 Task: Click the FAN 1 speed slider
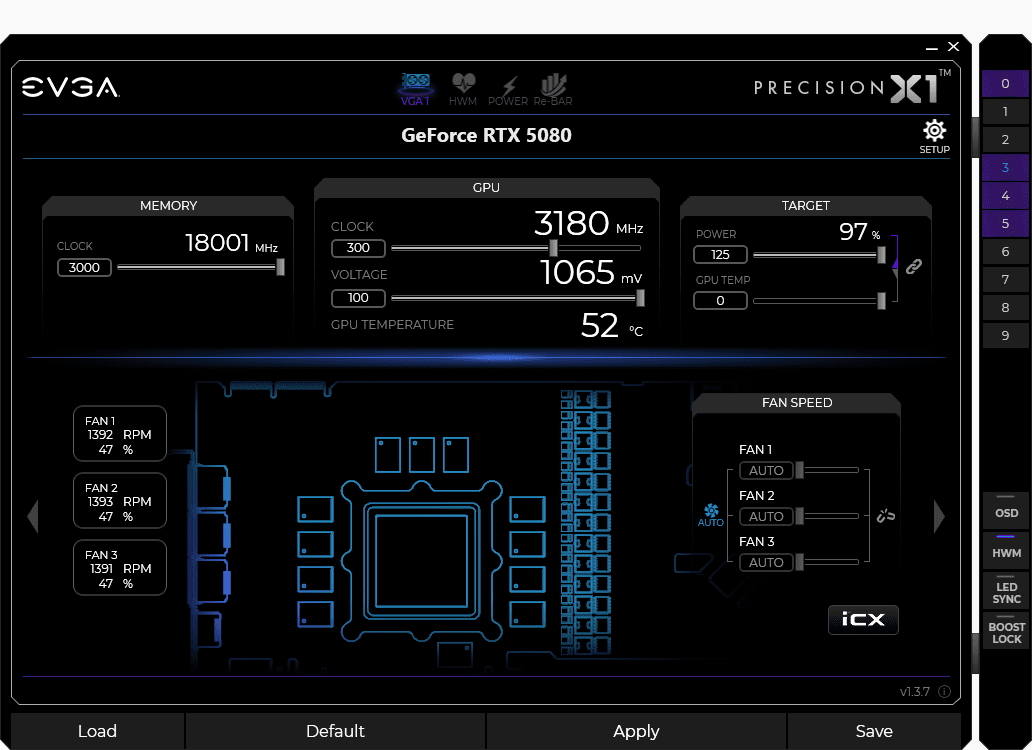click(x=827, y=470)
